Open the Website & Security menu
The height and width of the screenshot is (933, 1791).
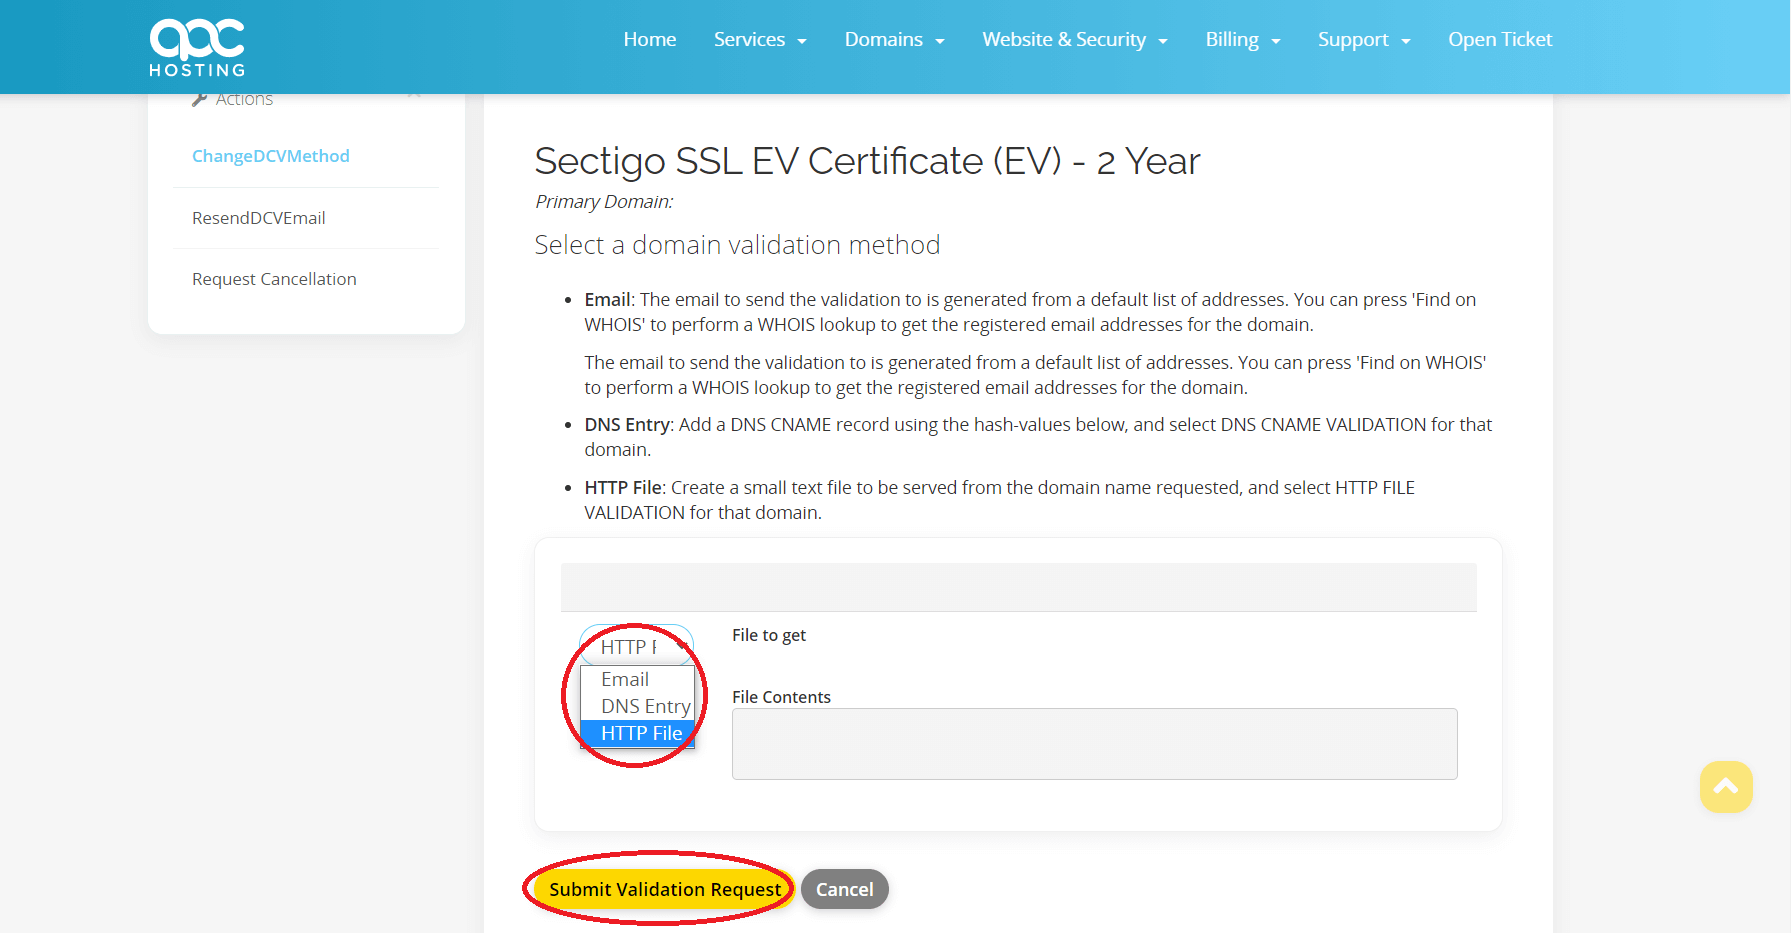(x=1075, y=39)
